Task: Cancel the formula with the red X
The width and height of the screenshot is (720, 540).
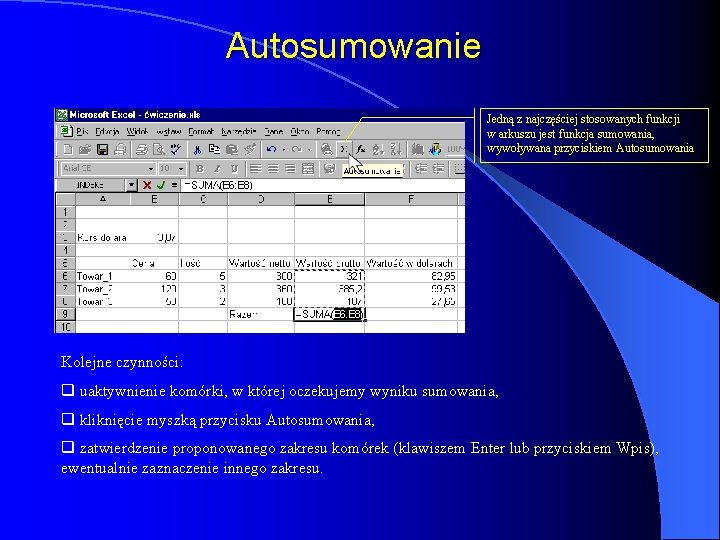Action: (147, 185)
